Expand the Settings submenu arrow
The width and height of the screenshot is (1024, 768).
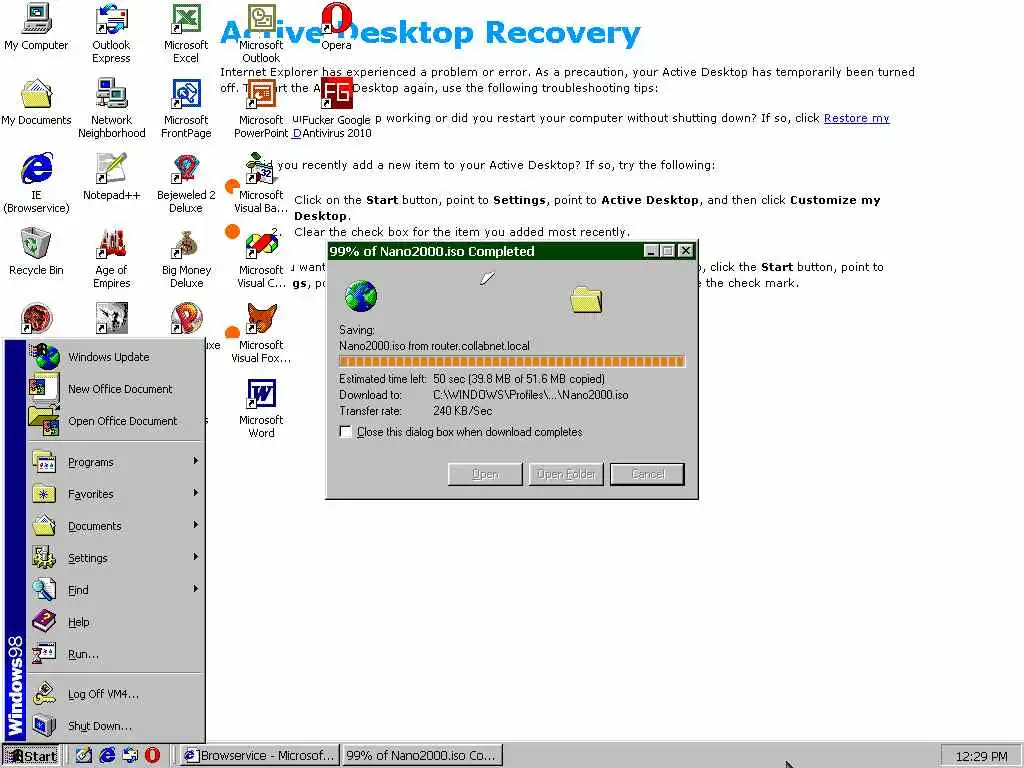195,557
